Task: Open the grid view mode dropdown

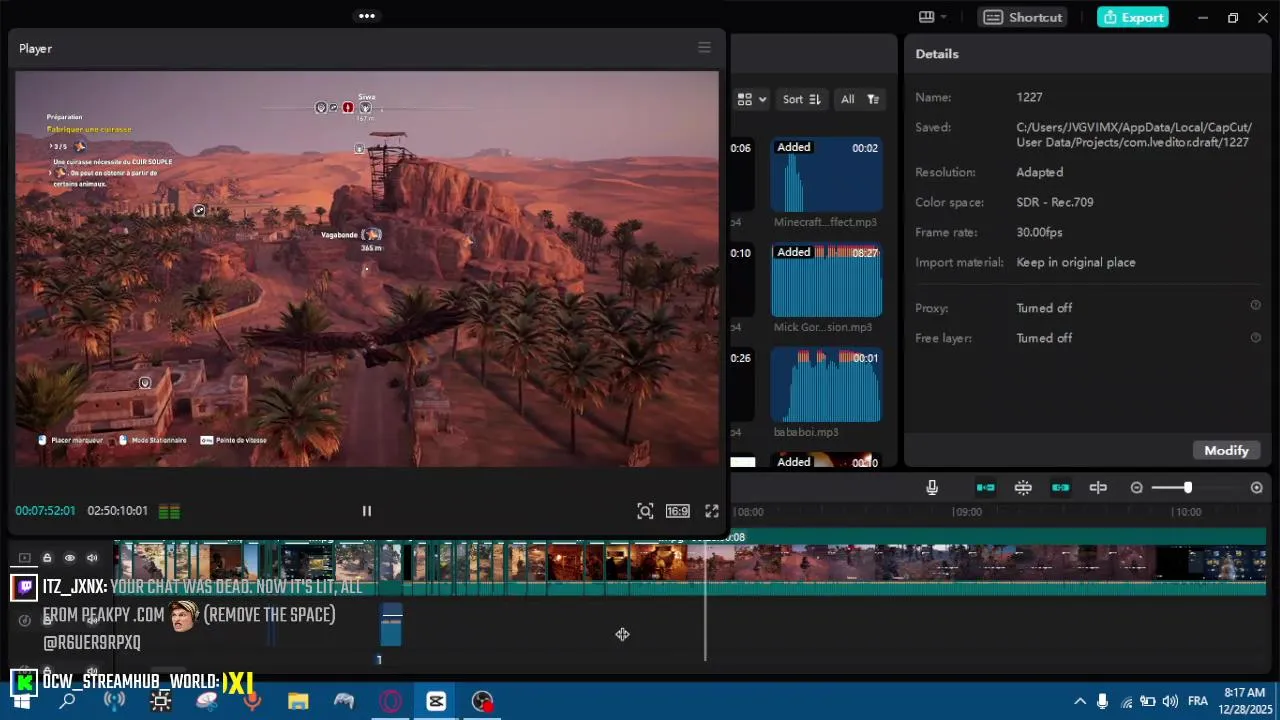Action: coord(752,99)
